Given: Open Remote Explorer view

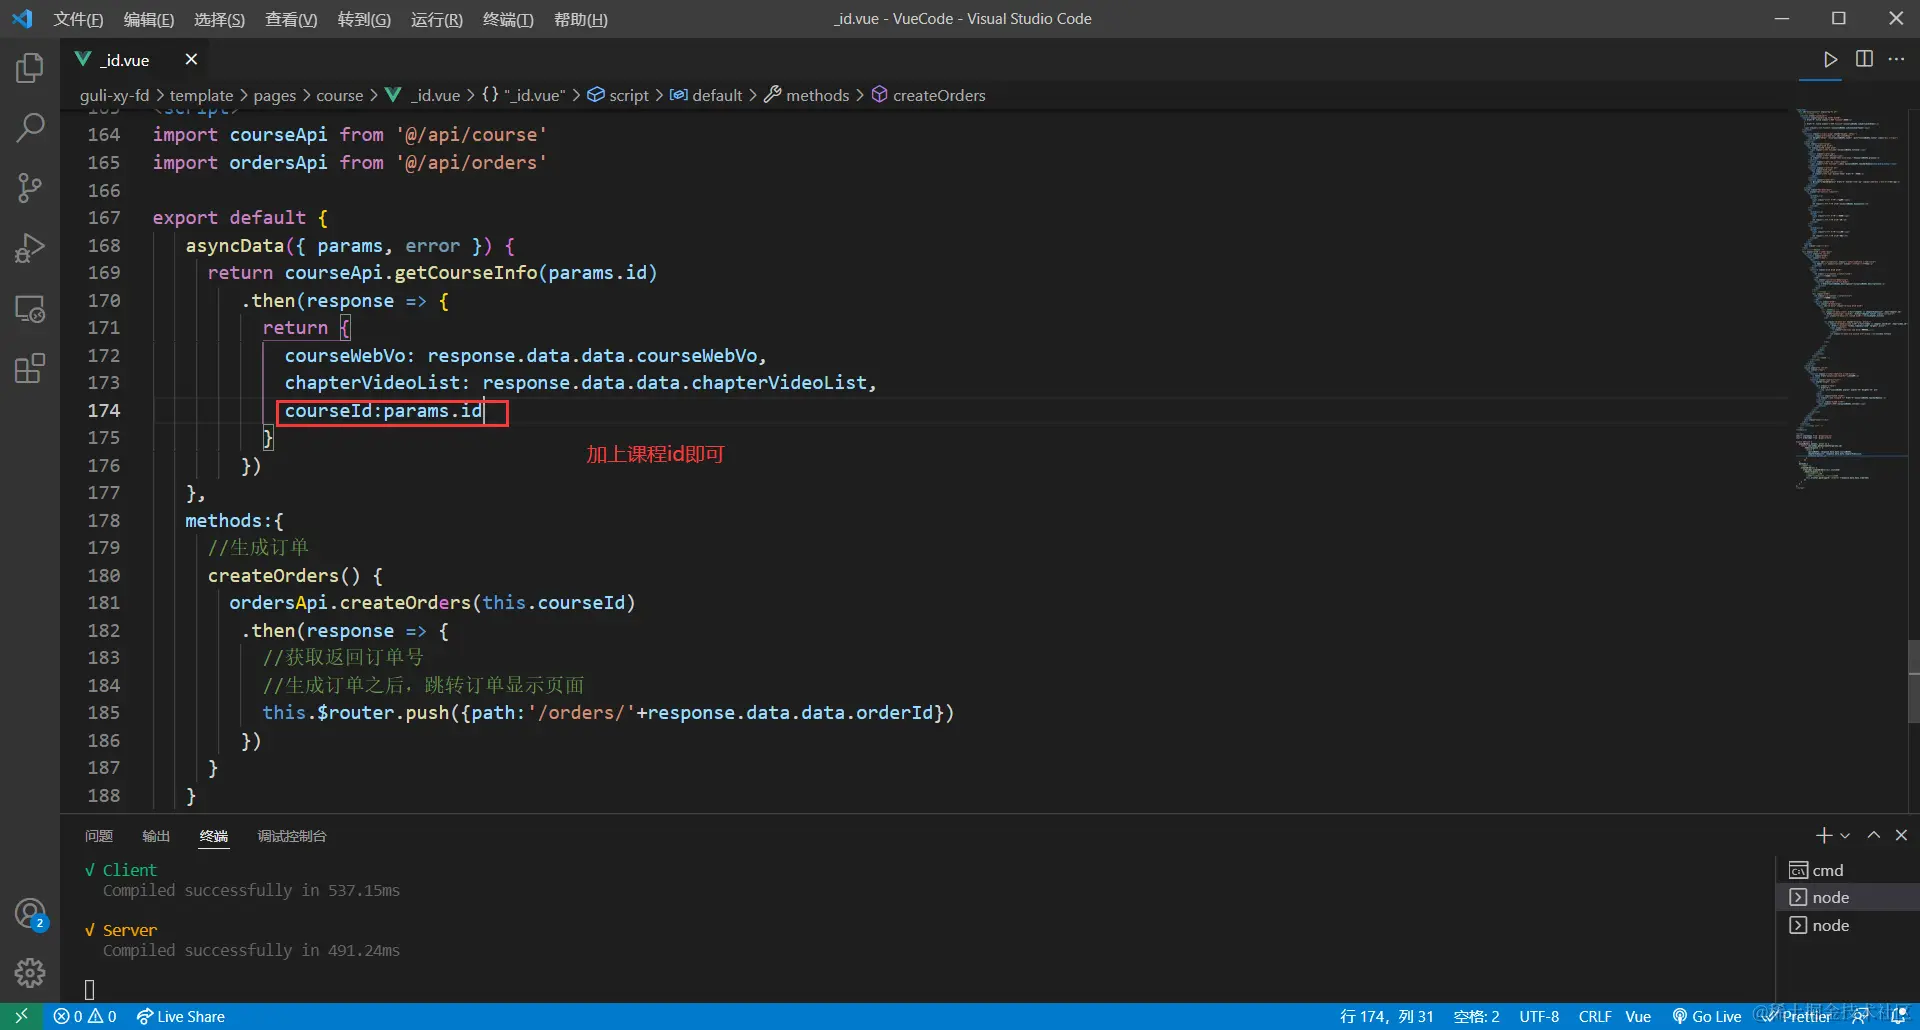Looking at the screenshot, I should pos(30,309).
